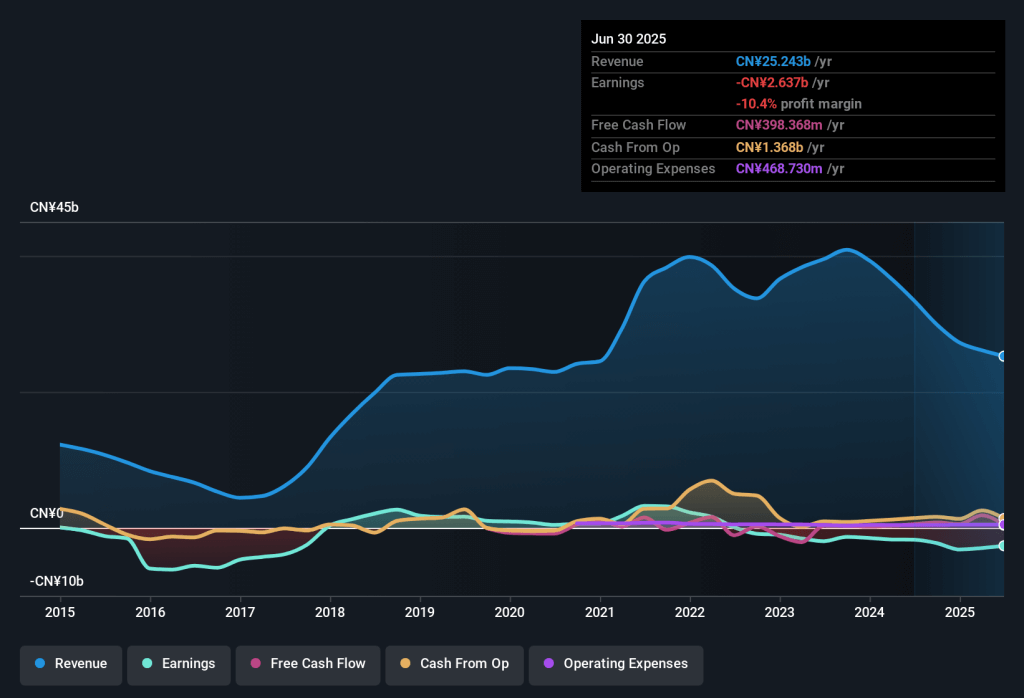Click the -CN¥10b y-axis label

pyautogui.click(x=58, y=581)
